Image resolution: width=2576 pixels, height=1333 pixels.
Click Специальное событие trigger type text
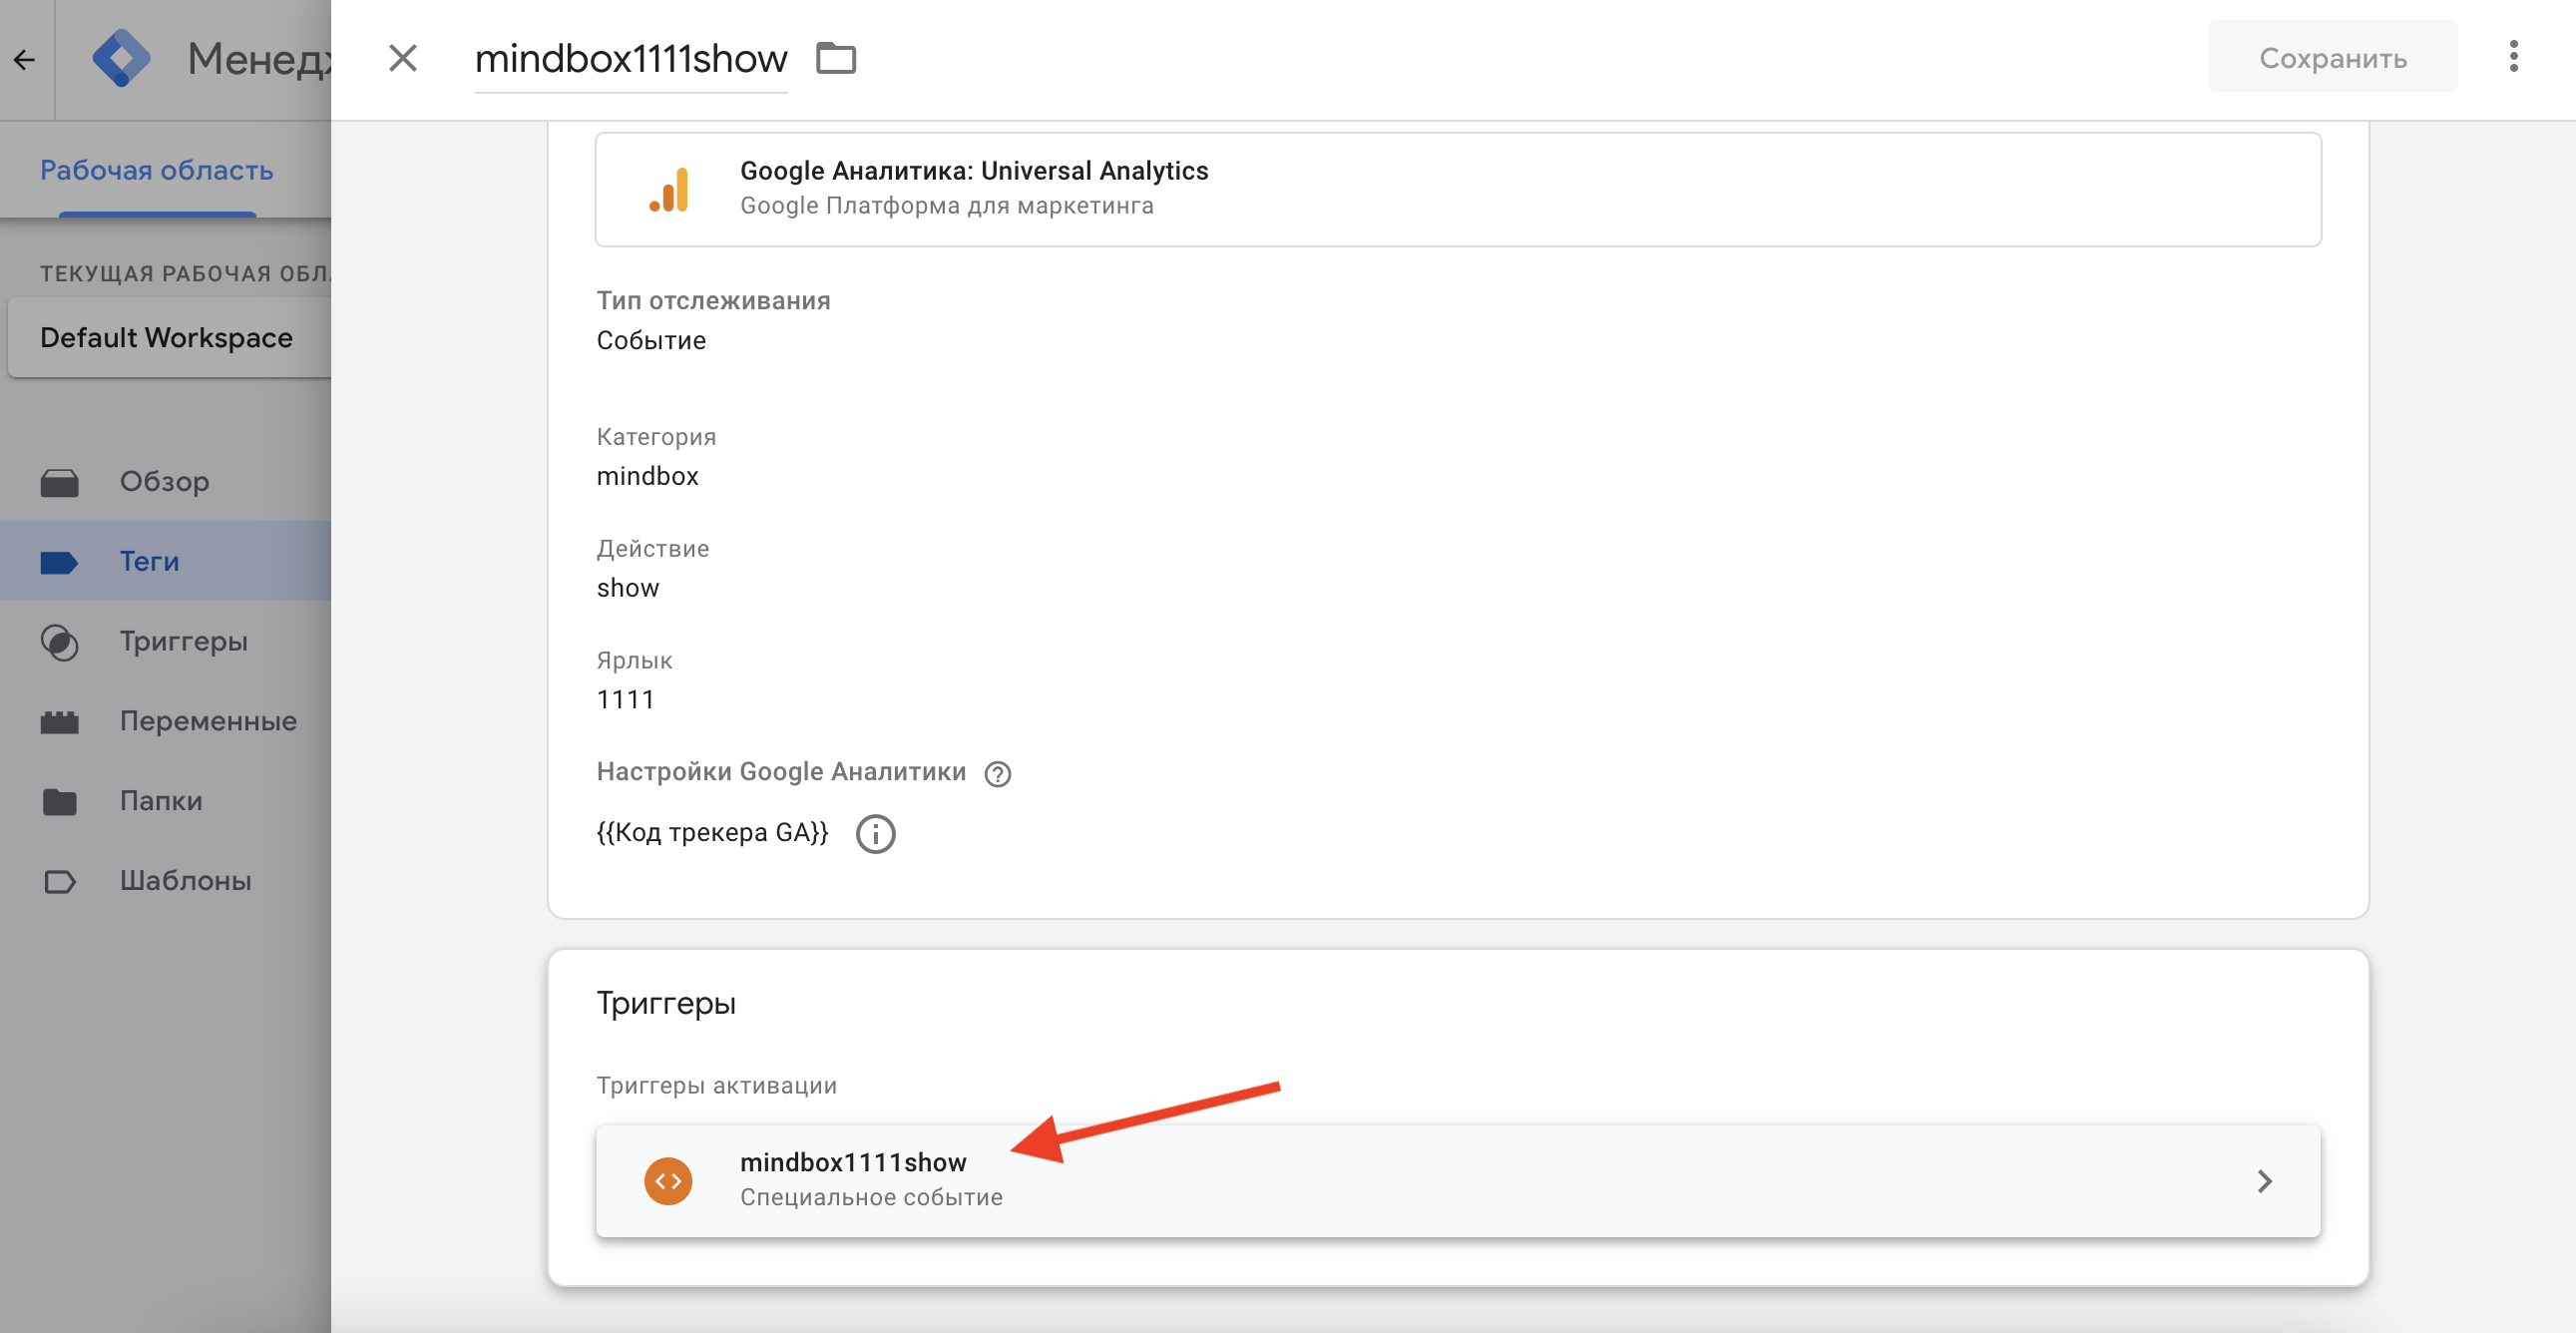click(871, 1197)
